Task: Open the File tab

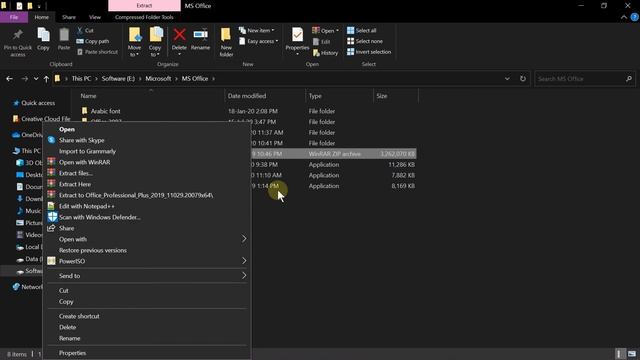Action: pyautogui.click(x=14, y=17)
